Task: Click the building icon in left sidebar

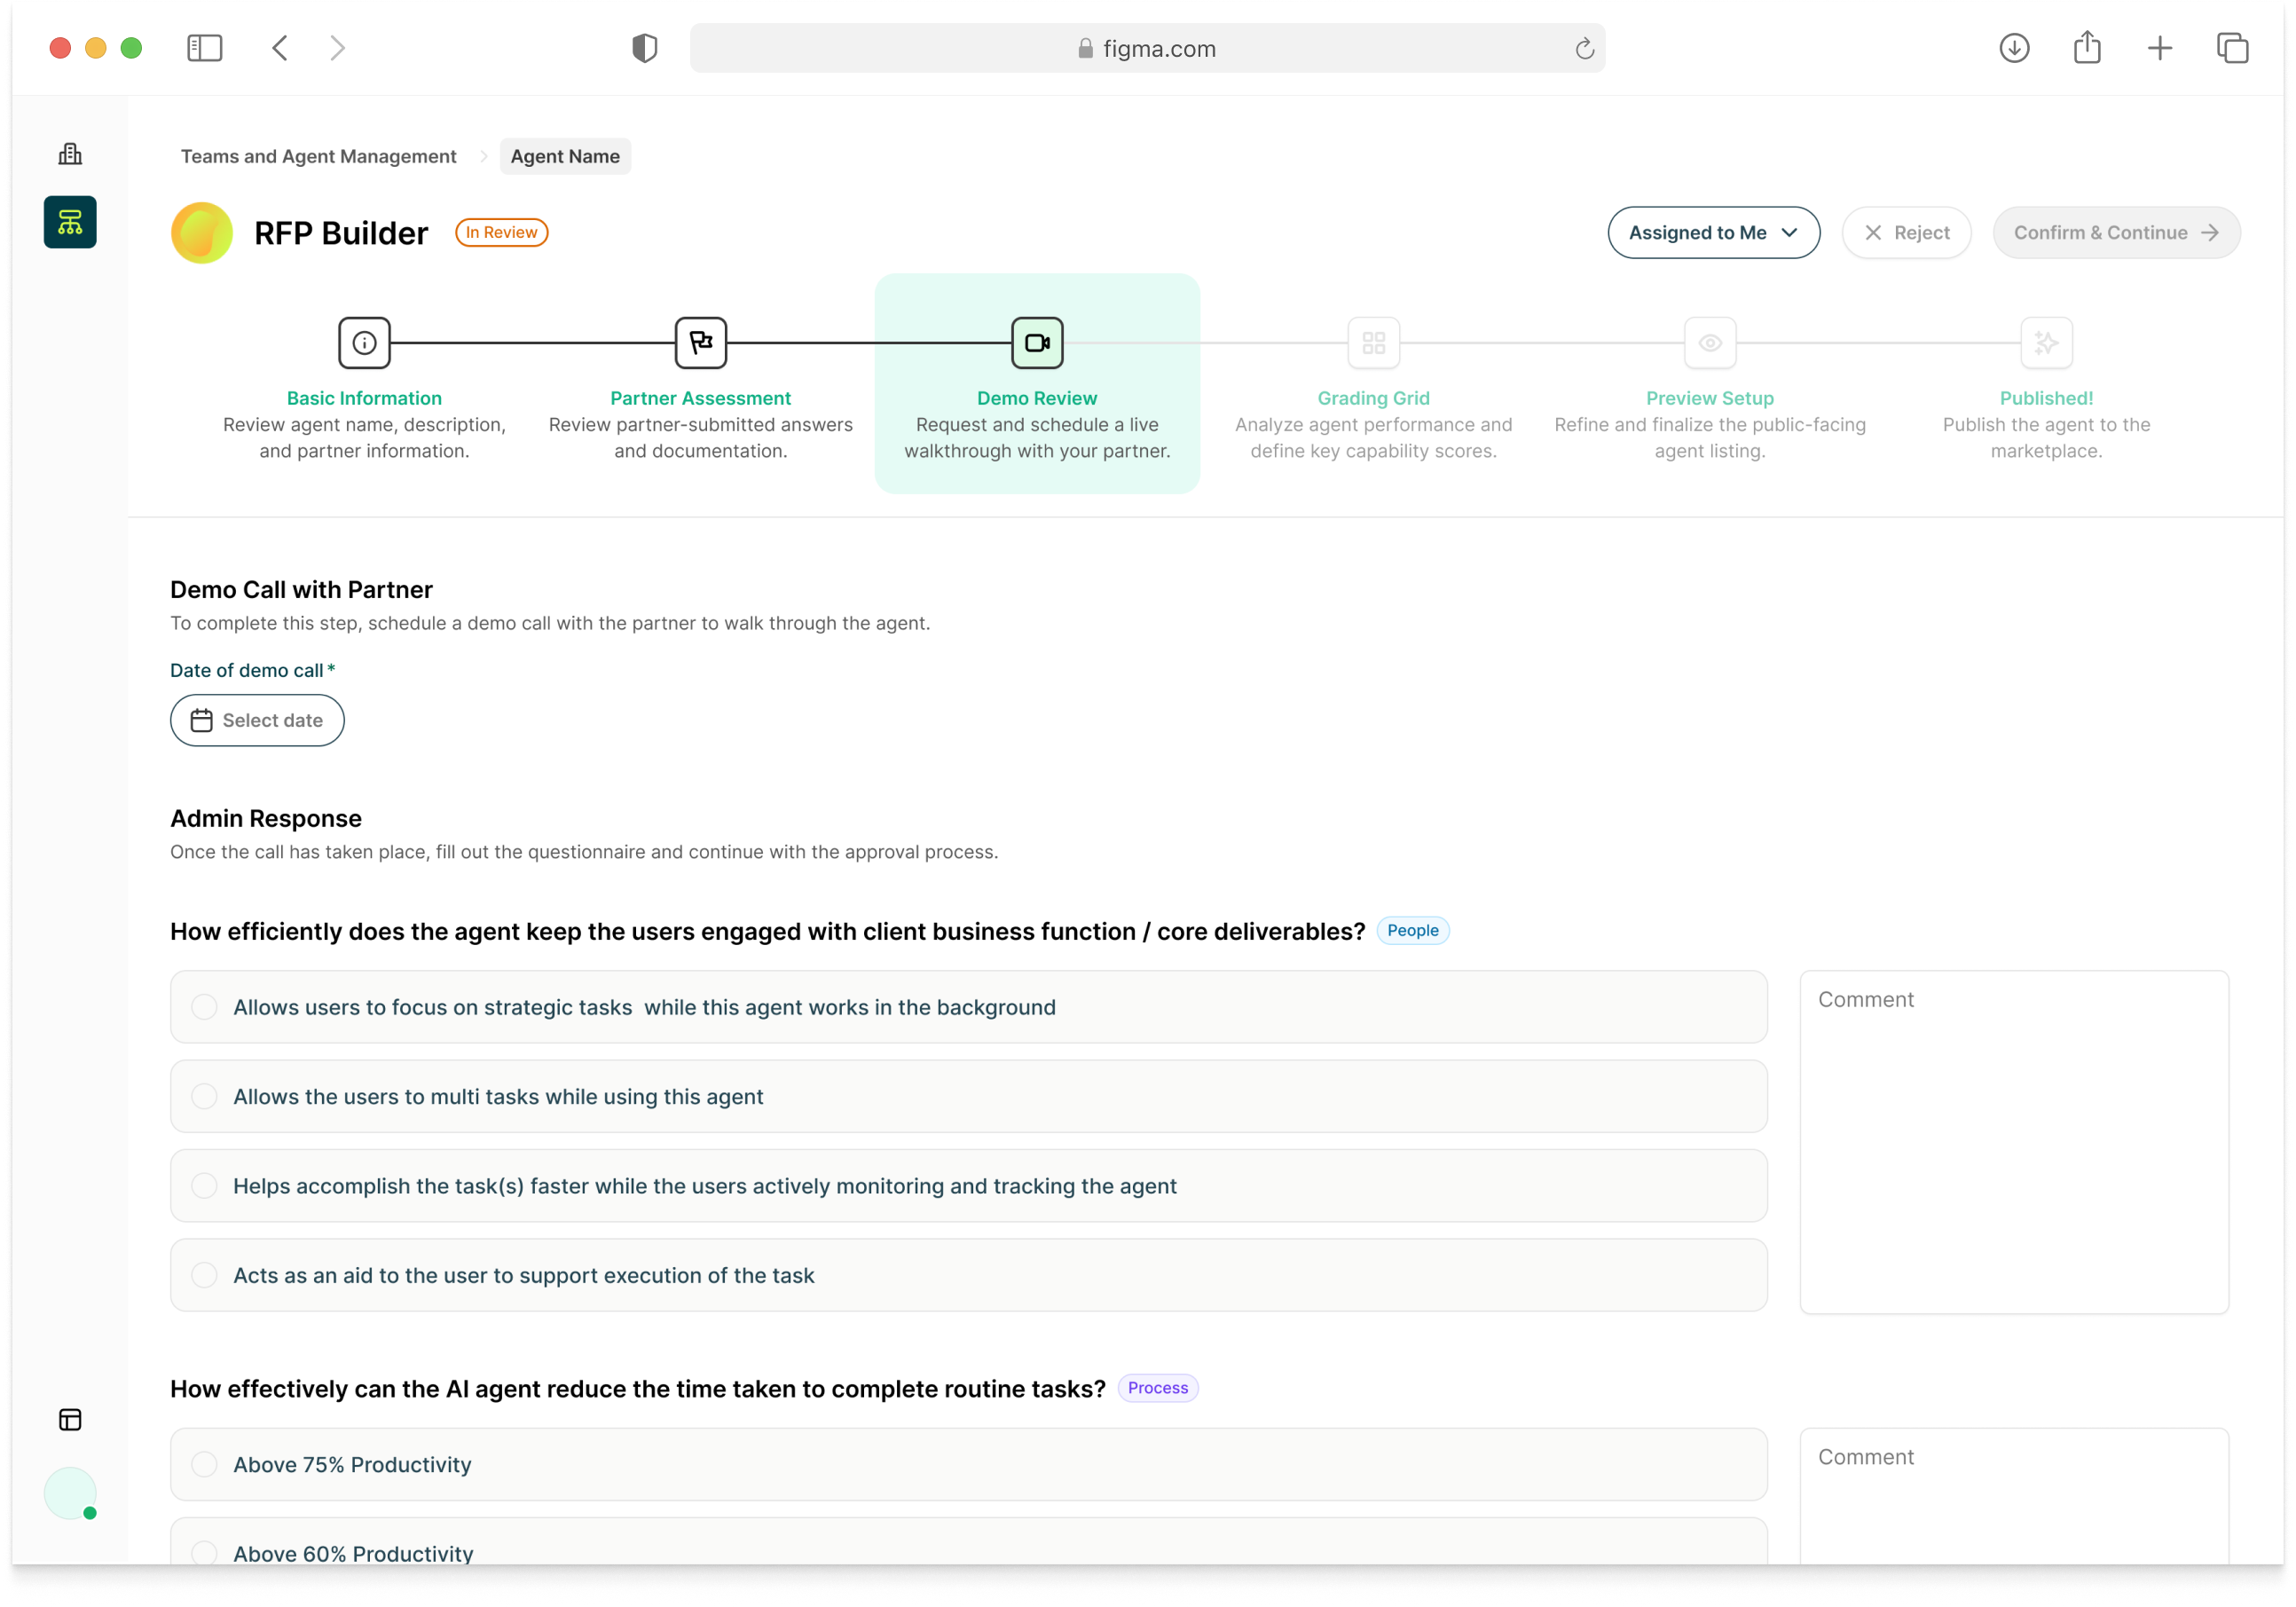Action: 70,154
